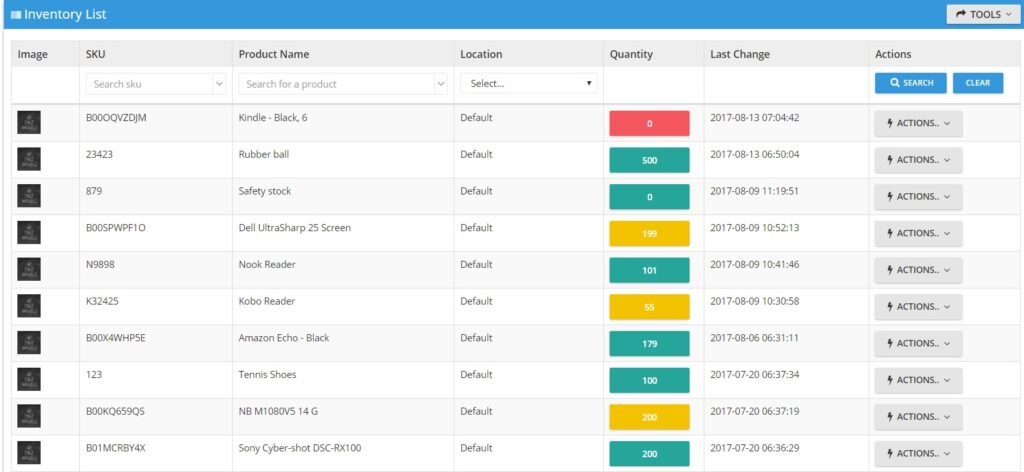This screenshot has width=1024, height=472.
Task: Expand the product search dropdown arrow
Action: [441, 84]
